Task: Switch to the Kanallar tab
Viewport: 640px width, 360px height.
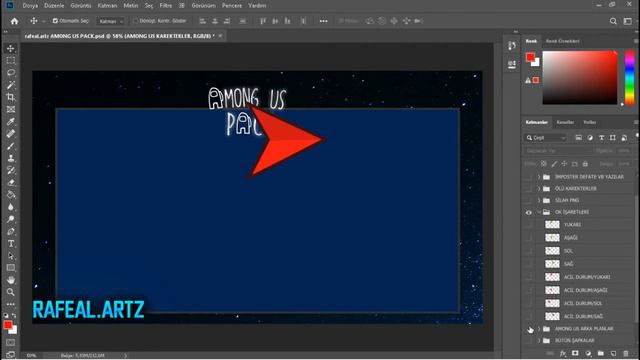Action: [565, 122]
